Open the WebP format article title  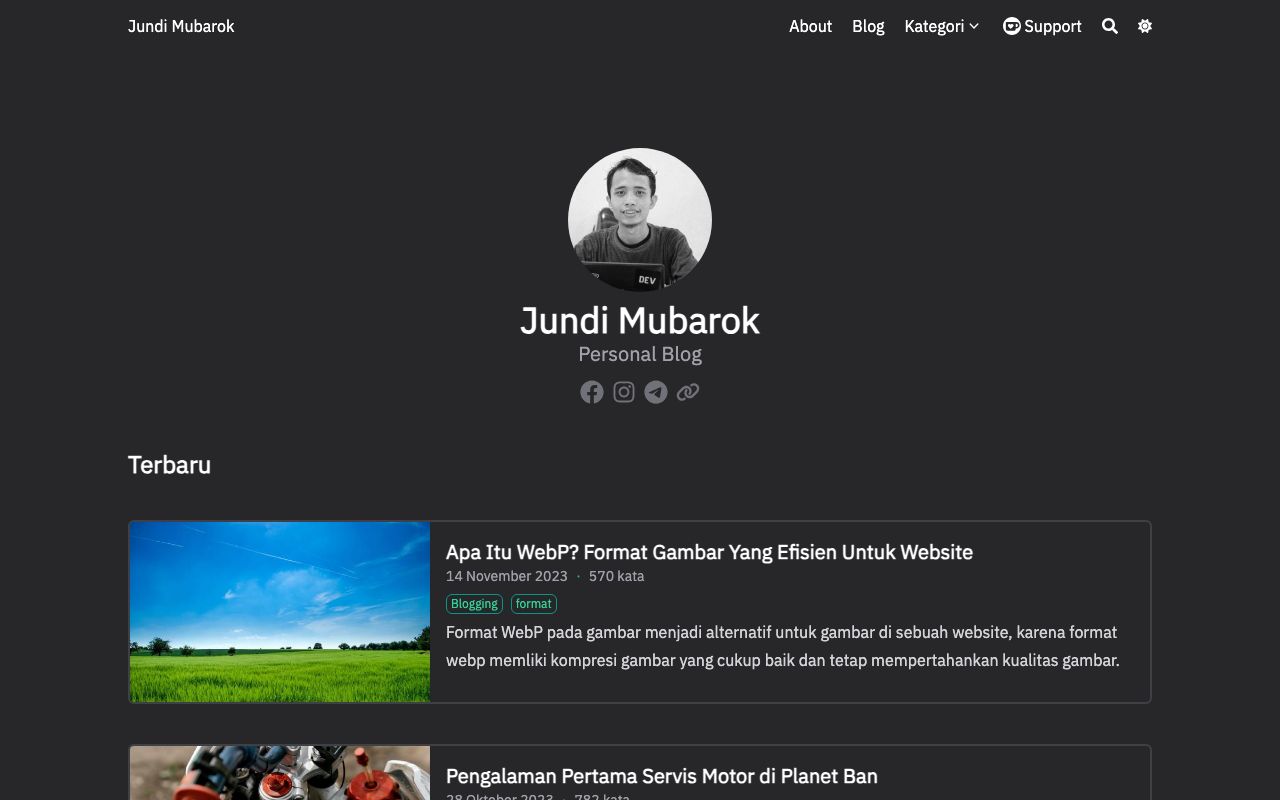tap(709, 552)
